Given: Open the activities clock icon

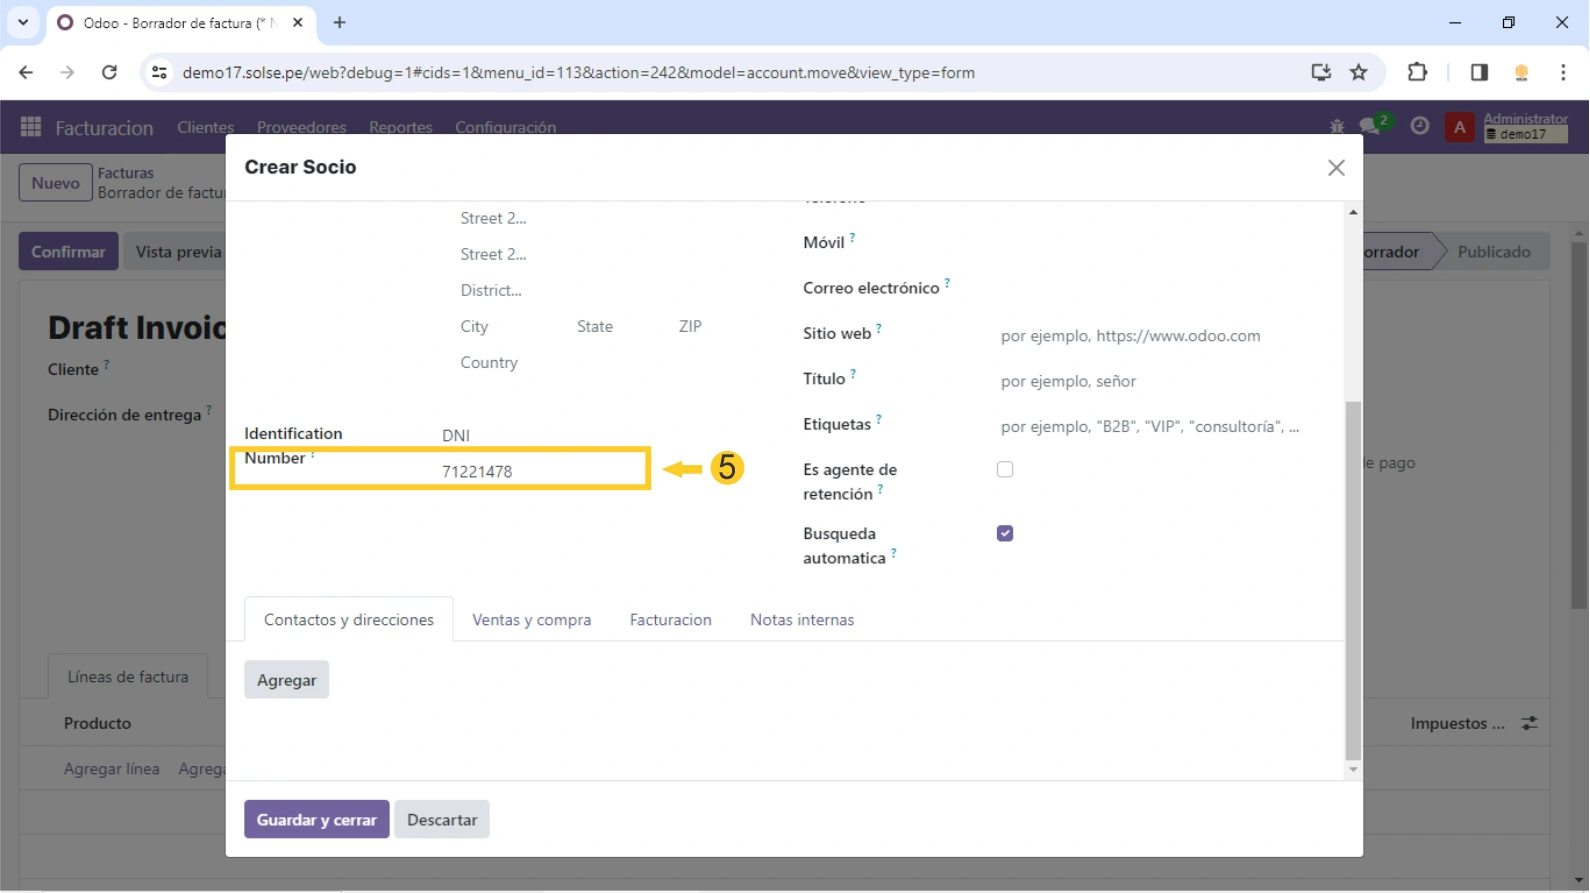Looking at the screenshot, I should click(x=1419, y=127).
